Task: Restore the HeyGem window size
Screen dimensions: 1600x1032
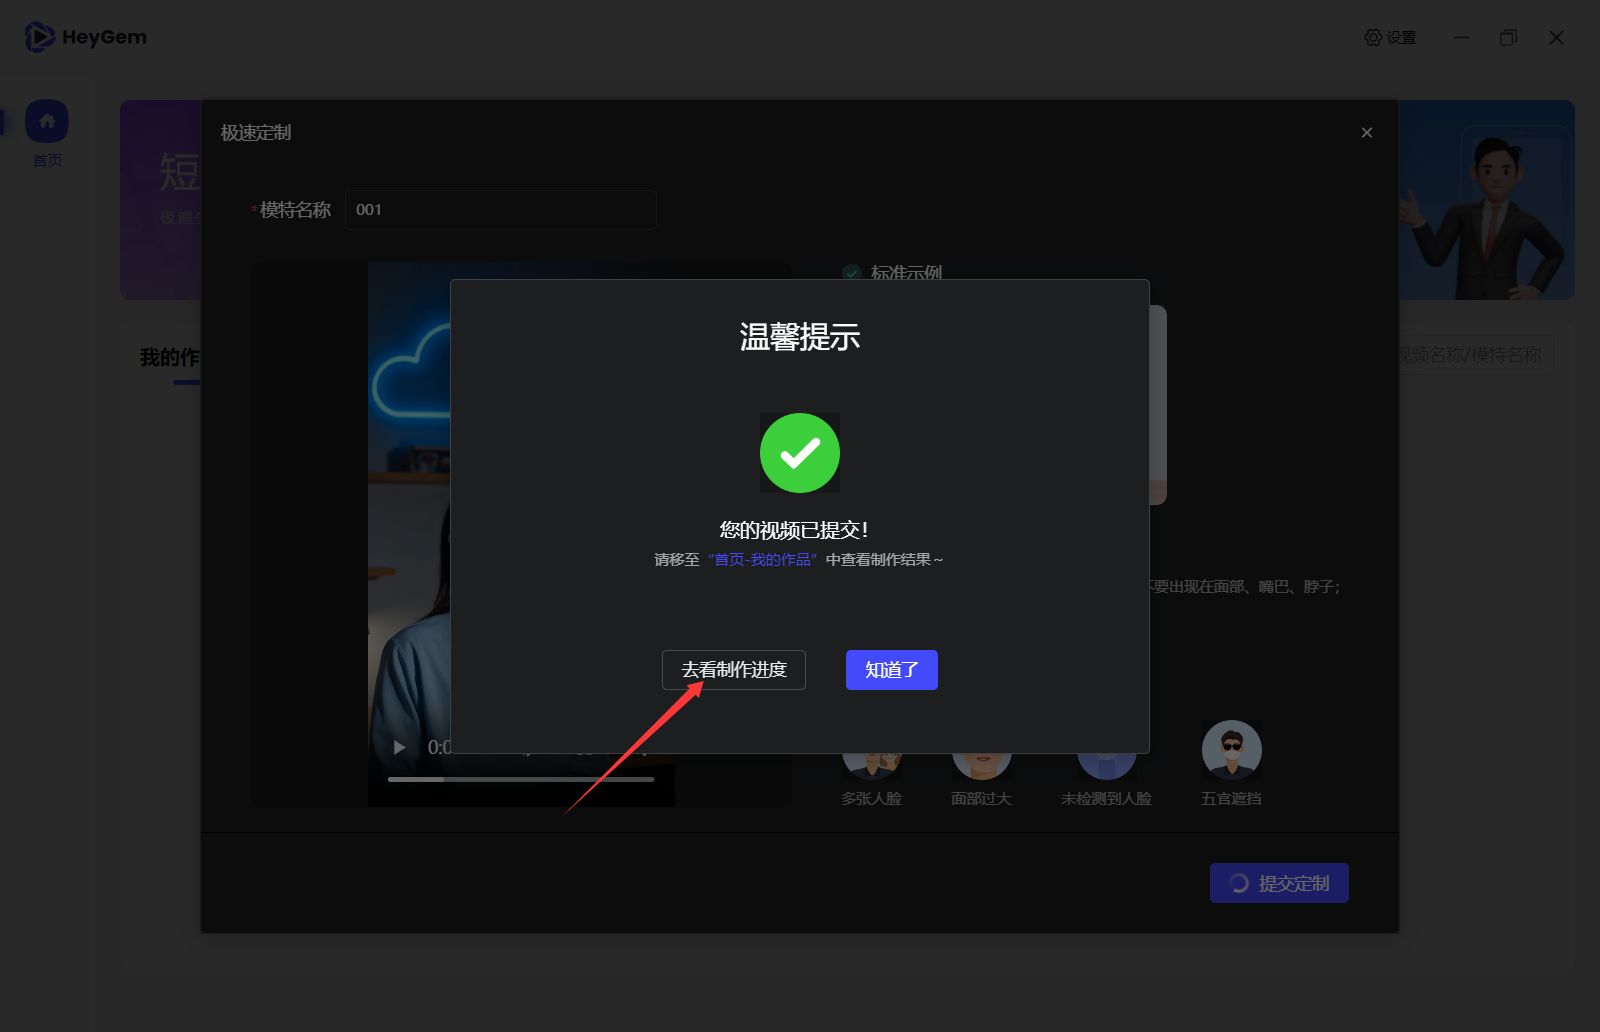Action: click(x=1508, y=38)
